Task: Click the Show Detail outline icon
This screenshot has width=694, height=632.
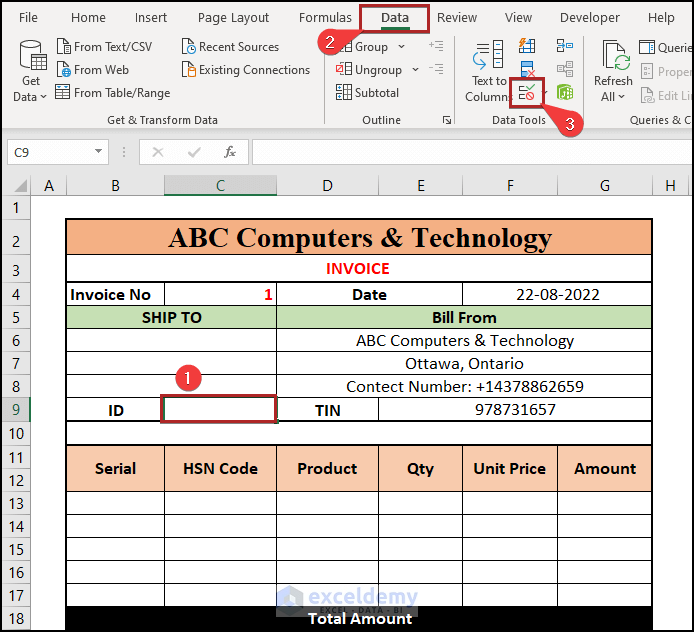Action: click(436, 46)
